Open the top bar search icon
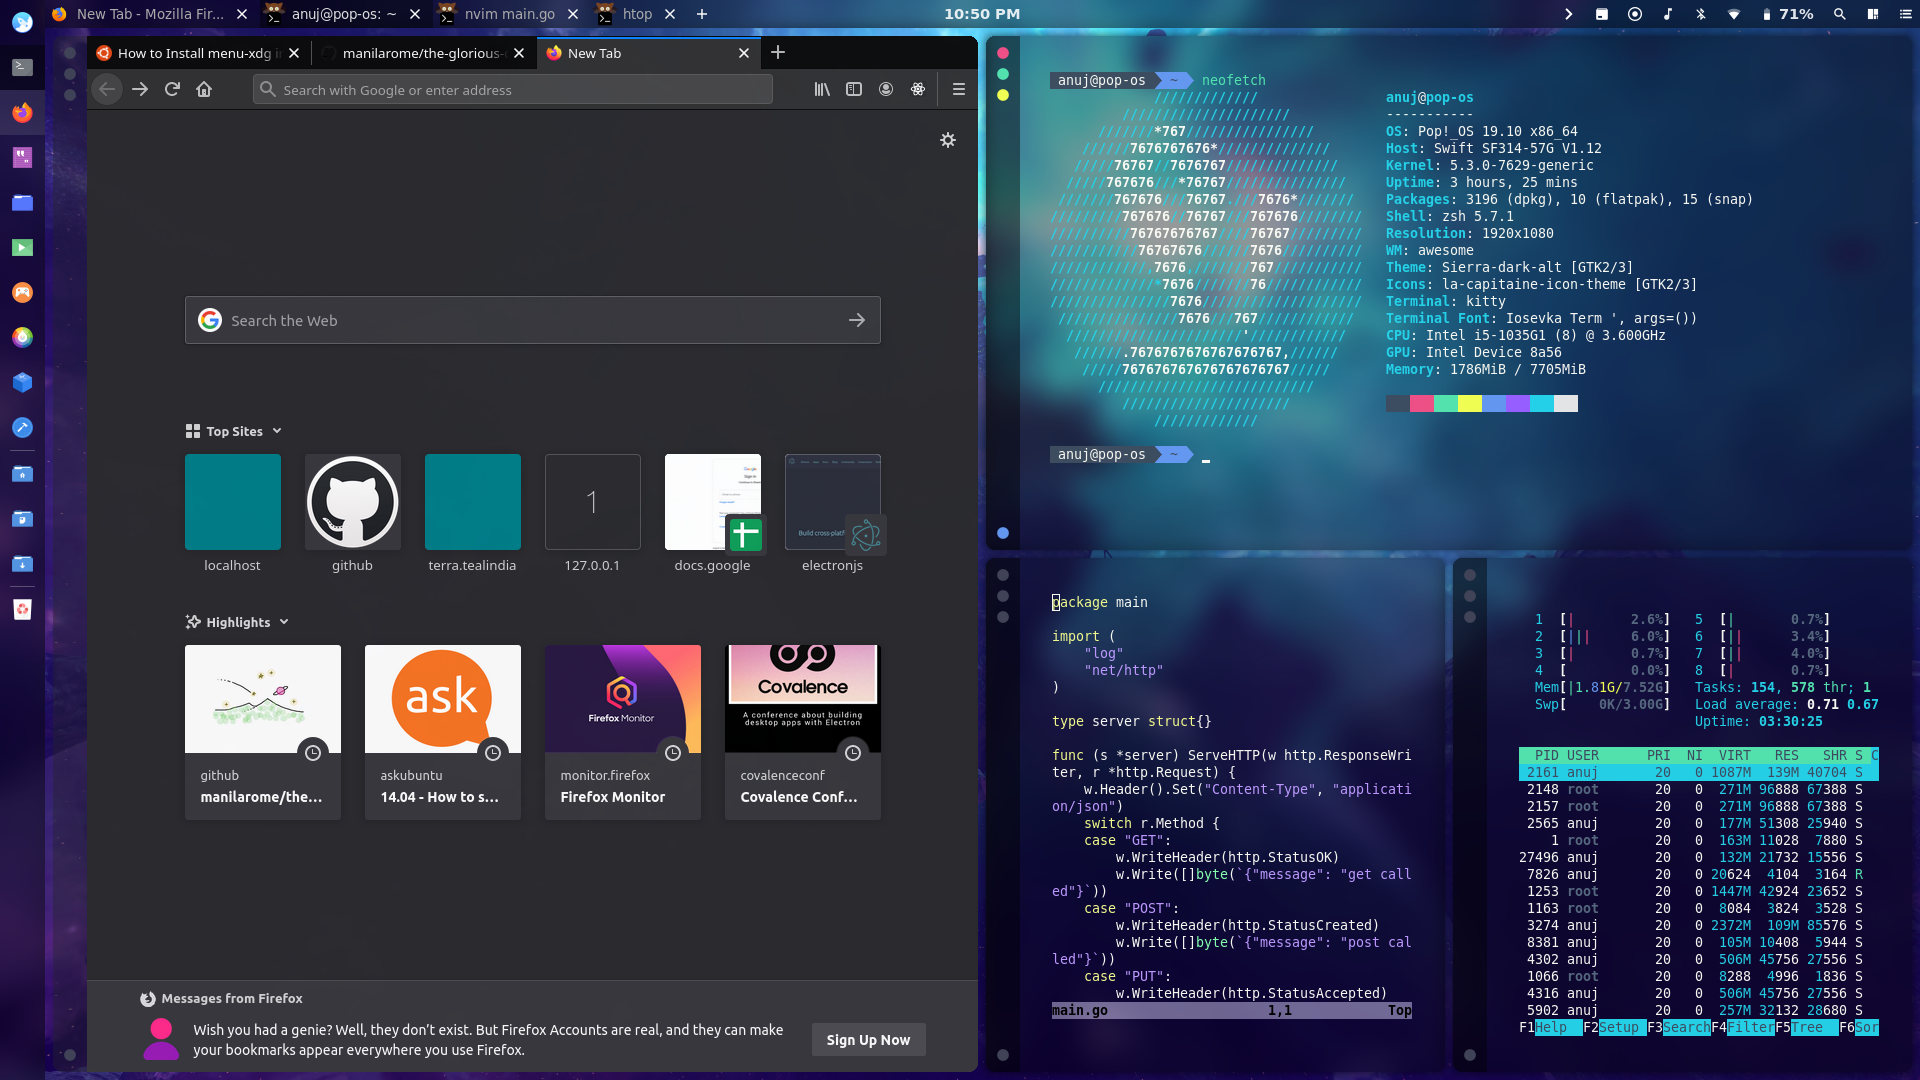The height and width of the screenshot is (1080, 1920). coord(1839,14)
